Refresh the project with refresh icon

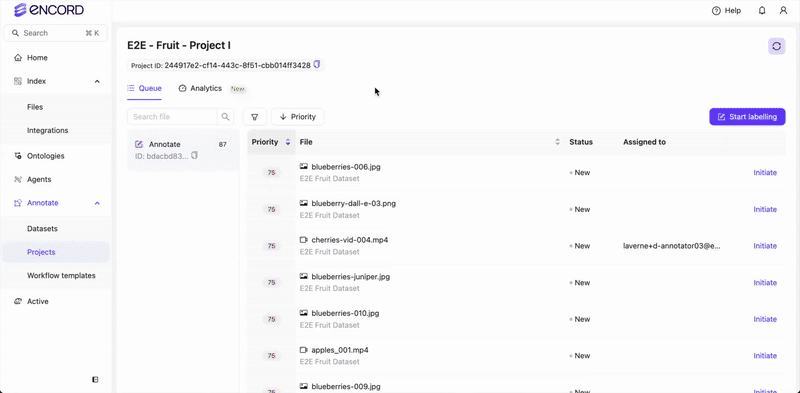click(777, 46)
